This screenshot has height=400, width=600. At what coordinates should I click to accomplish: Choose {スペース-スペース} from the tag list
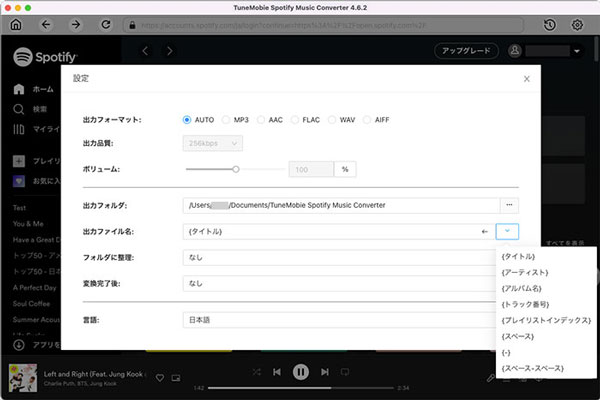(x=533, y=368)
